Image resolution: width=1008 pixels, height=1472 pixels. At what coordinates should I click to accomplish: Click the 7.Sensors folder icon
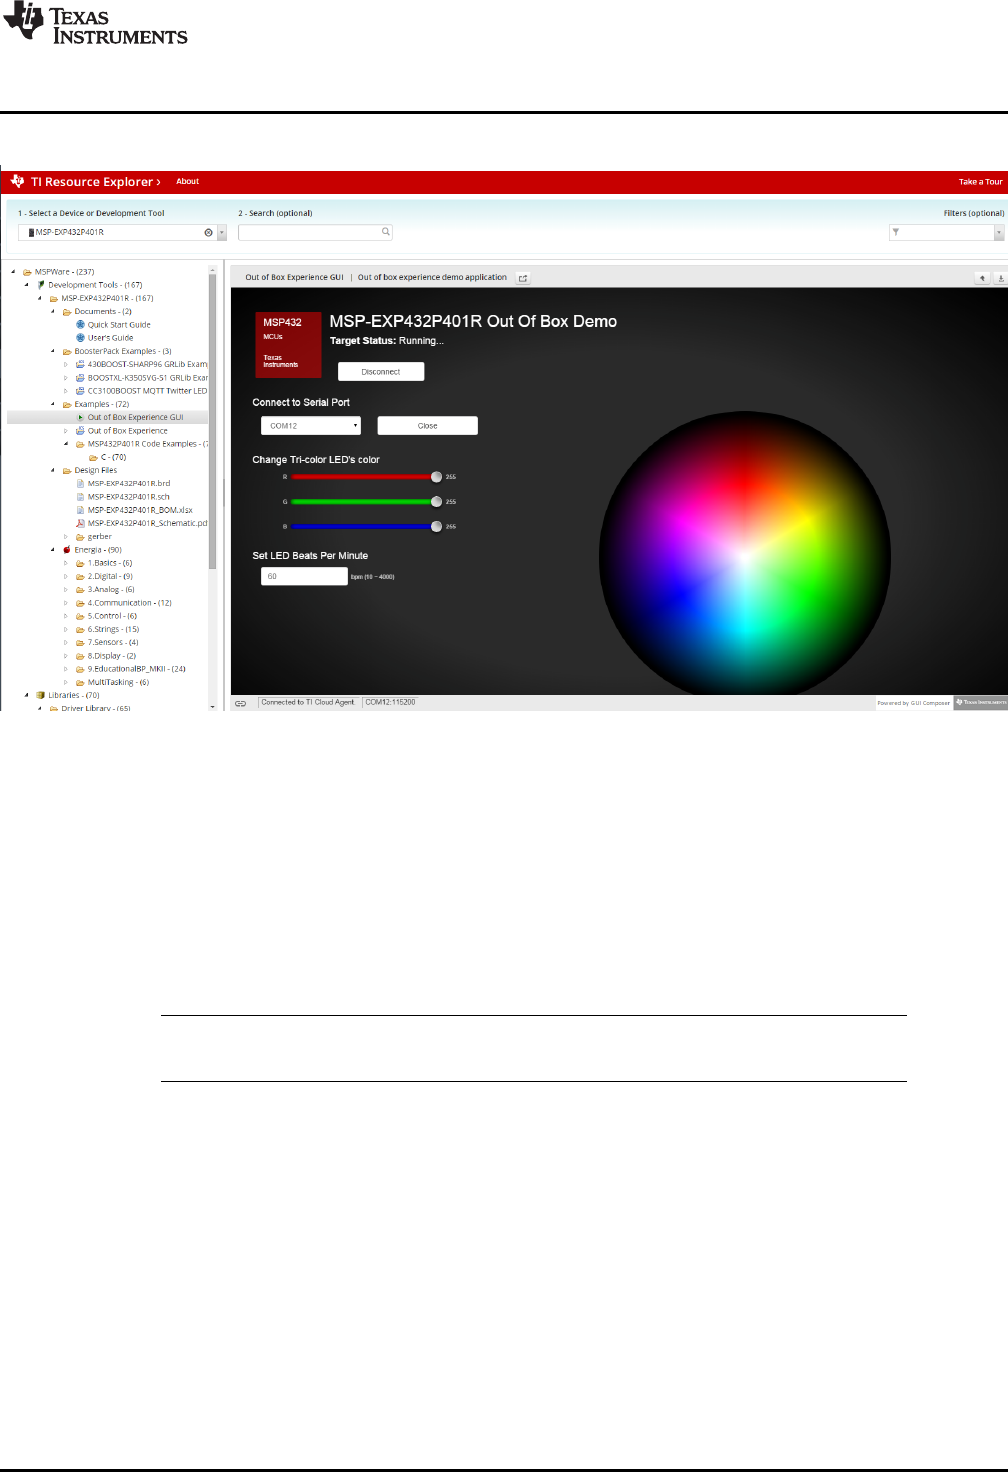click(x=80, y=643)
